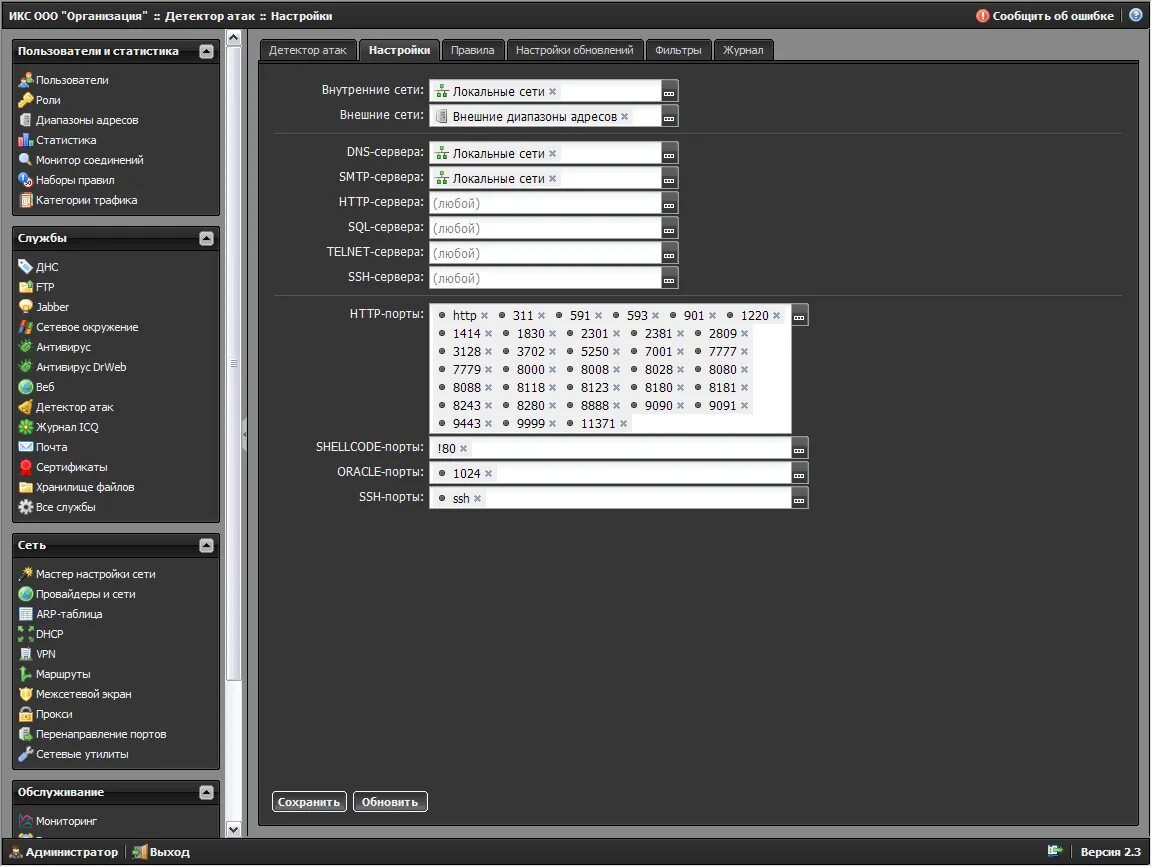Screen dimensions: 1152x867
Task: Open Провайдеры и сети
Action: (77, 594)
